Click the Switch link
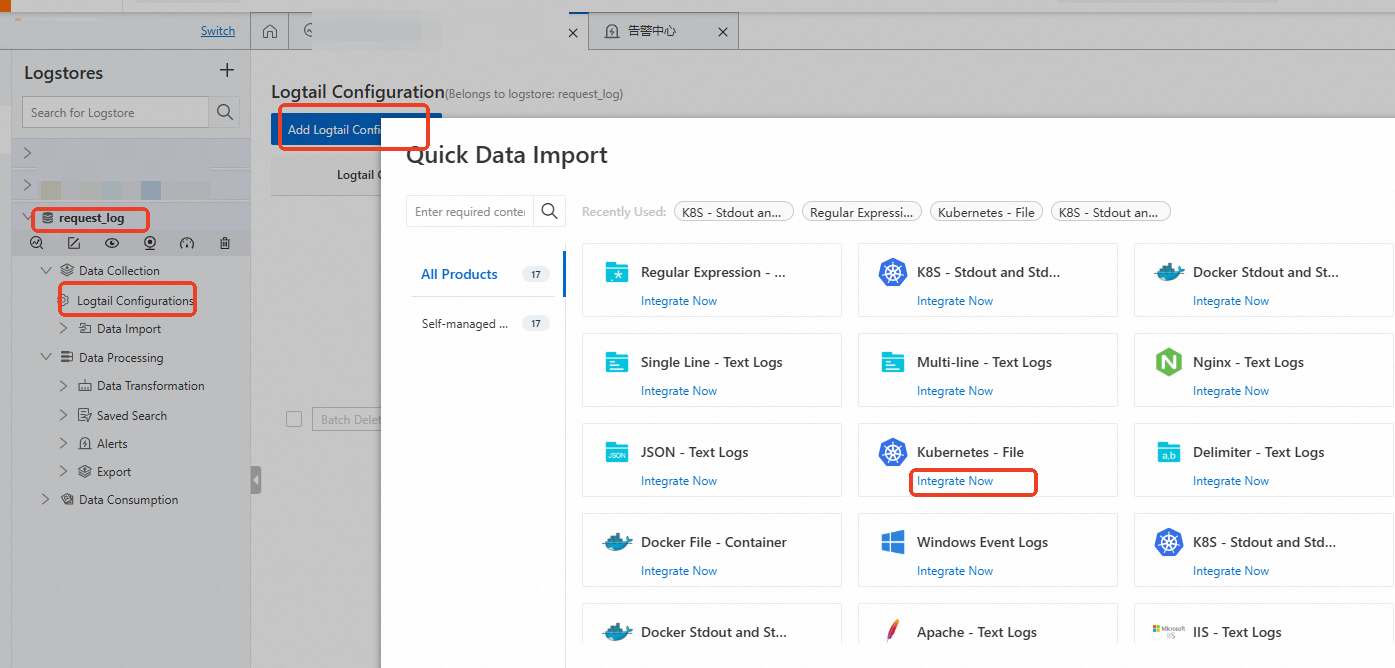 click(x=218, y=31)
